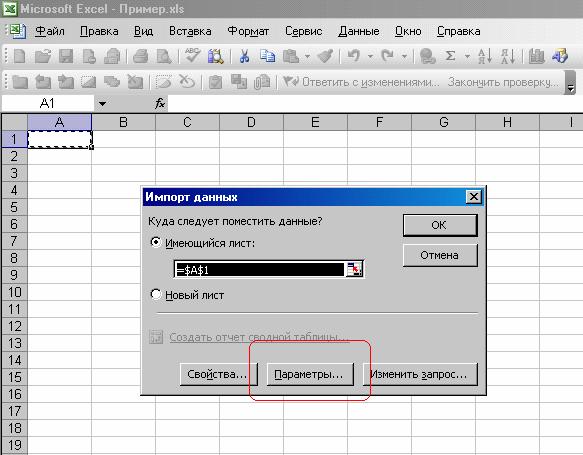Click the AutoSum sigma icon
Image resolution: width=583 pixels, height=455 pixels.
tap(450, 56)
